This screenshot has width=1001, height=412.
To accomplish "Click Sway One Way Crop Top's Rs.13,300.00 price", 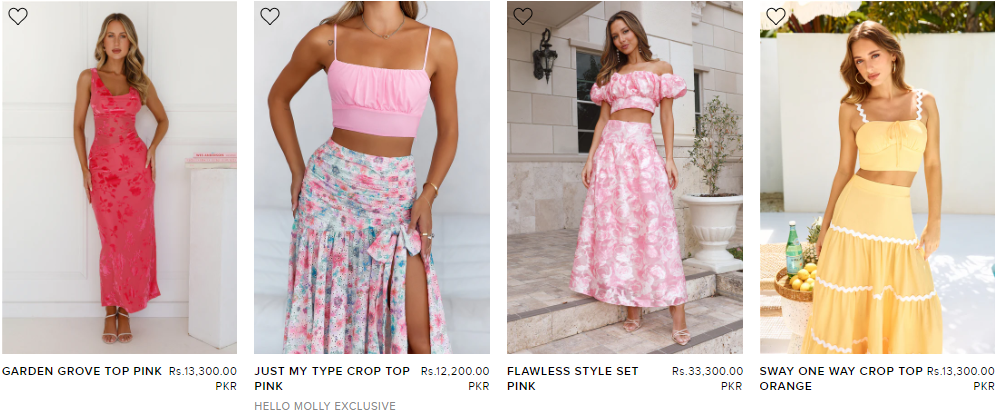I will (x=961, y=371).
